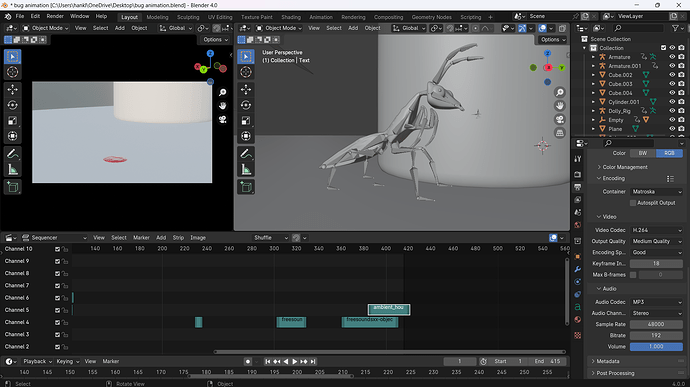Hide the Plane object with eye icon
Image resolution: width=690 pixels, height=387 pixels.
pos(672,129)
